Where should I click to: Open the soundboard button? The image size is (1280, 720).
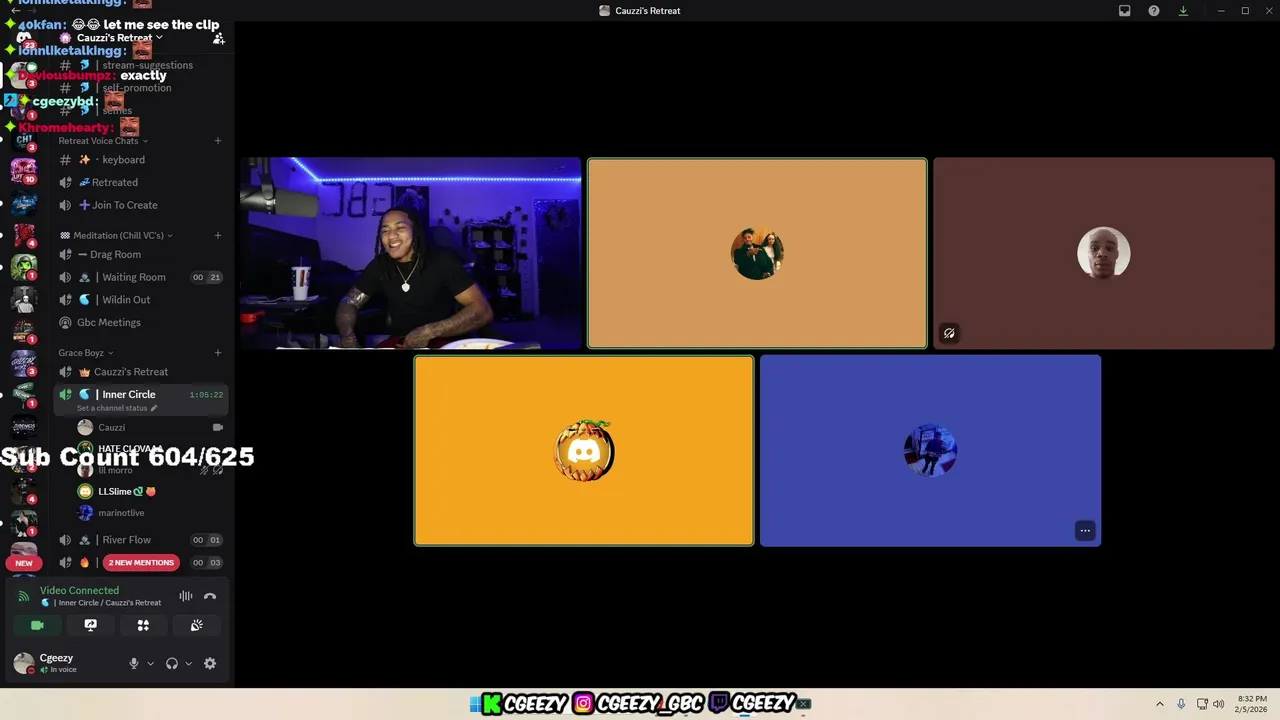[197, 626]
